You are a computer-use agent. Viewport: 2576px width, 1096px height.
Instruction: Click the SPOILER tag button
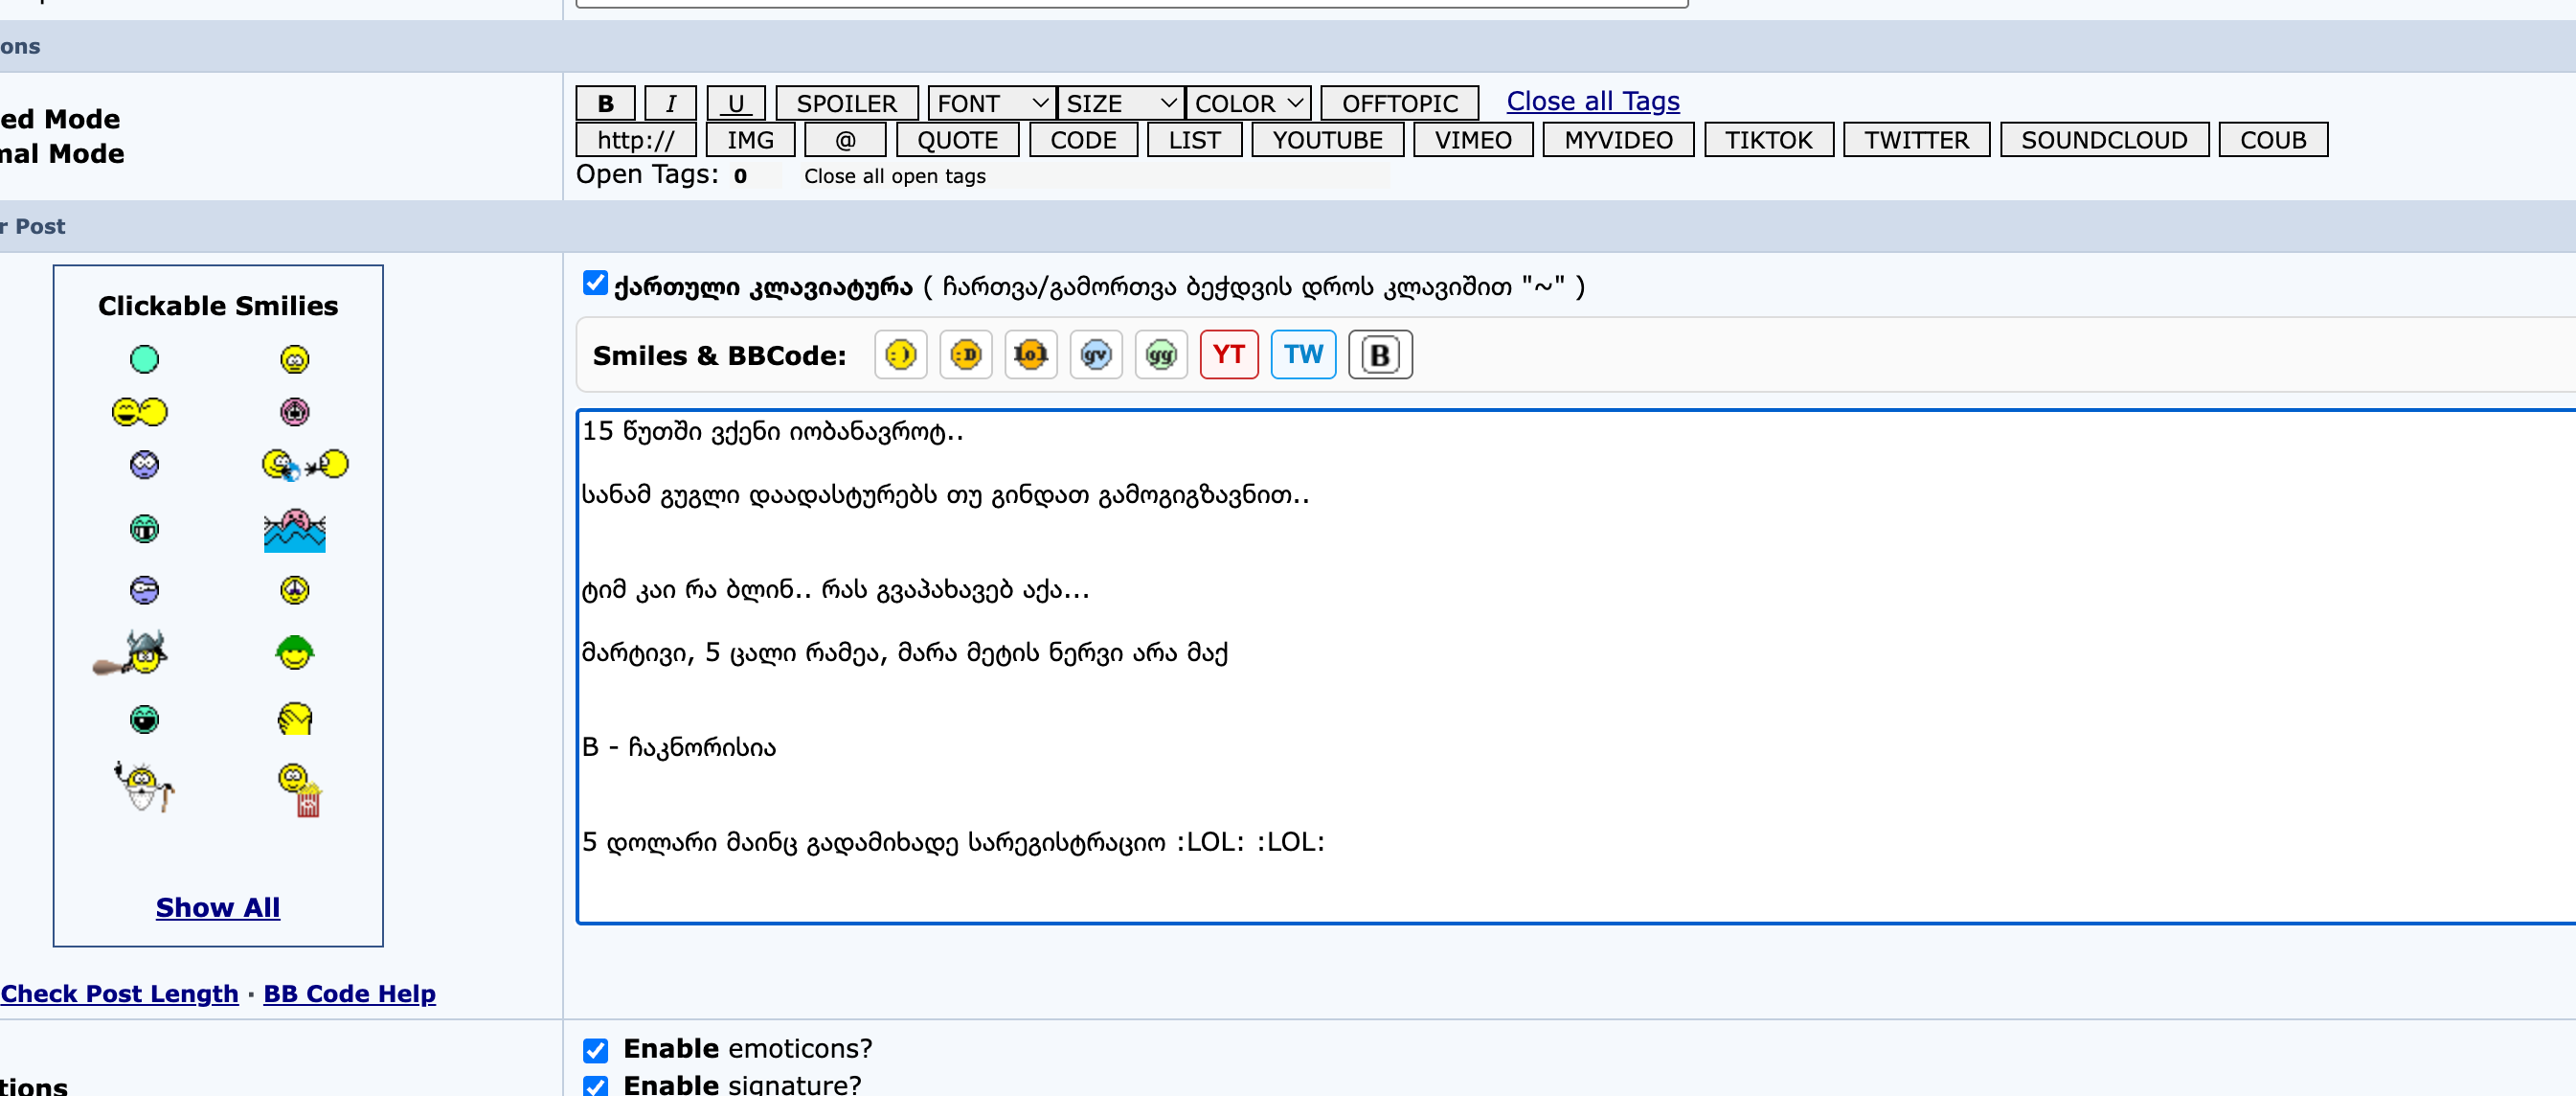846,103
